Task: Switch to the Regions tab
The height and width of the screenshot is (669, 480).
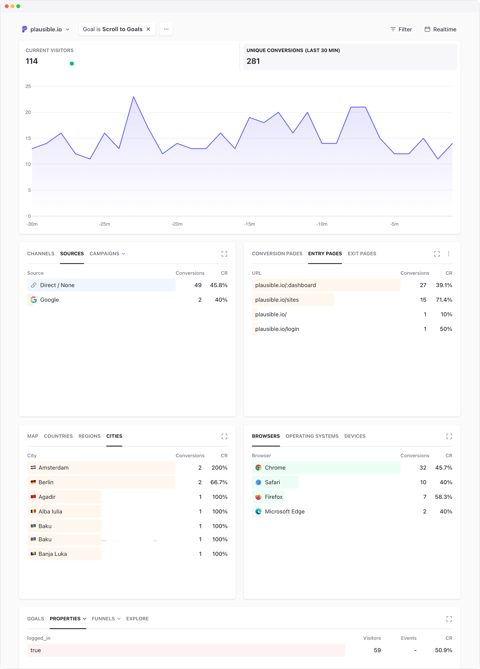Action: tap(90, 436)
